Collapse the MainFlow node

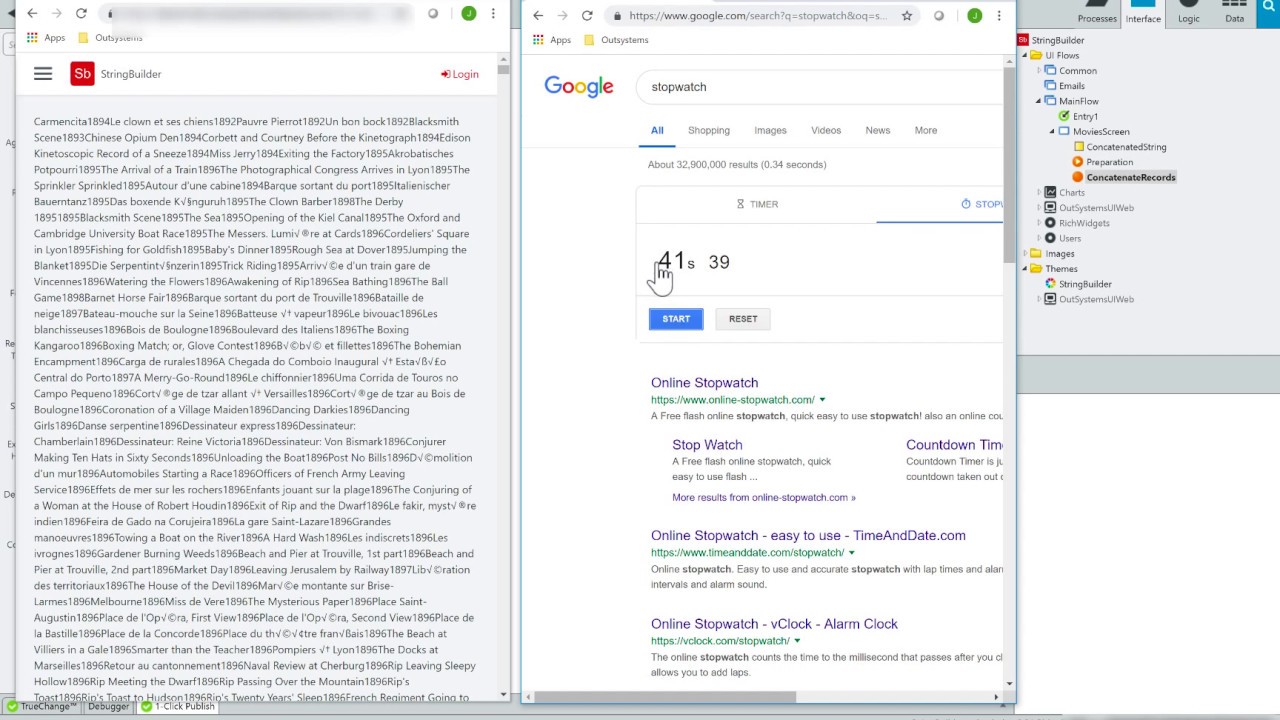(1039, 101)
